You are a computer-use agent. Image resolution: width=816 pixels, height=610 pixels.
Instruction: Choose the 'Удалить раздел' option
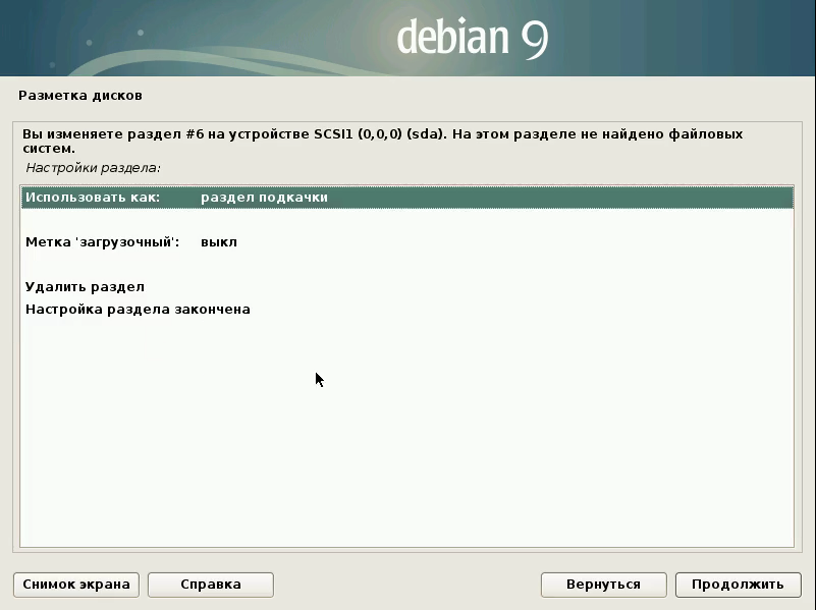(x=85, y=287)
